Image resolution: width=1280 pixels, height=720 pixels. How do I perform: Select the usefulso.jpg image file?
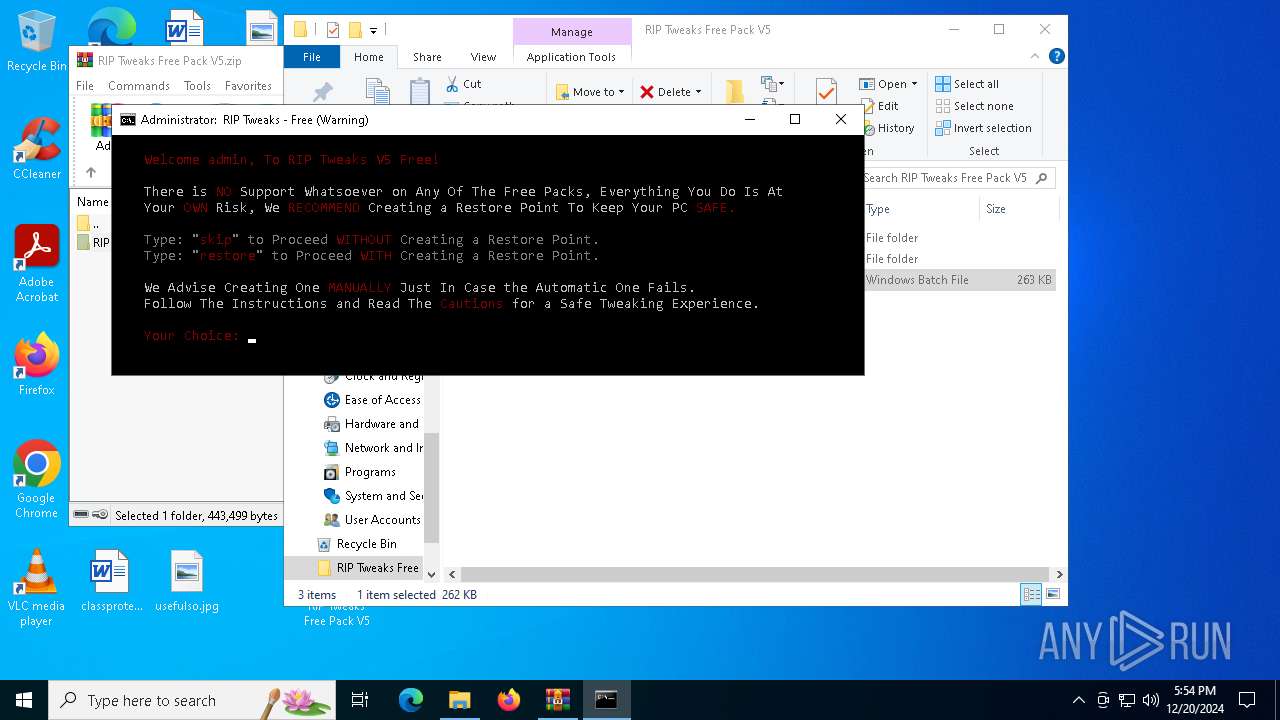pos(187,581)
